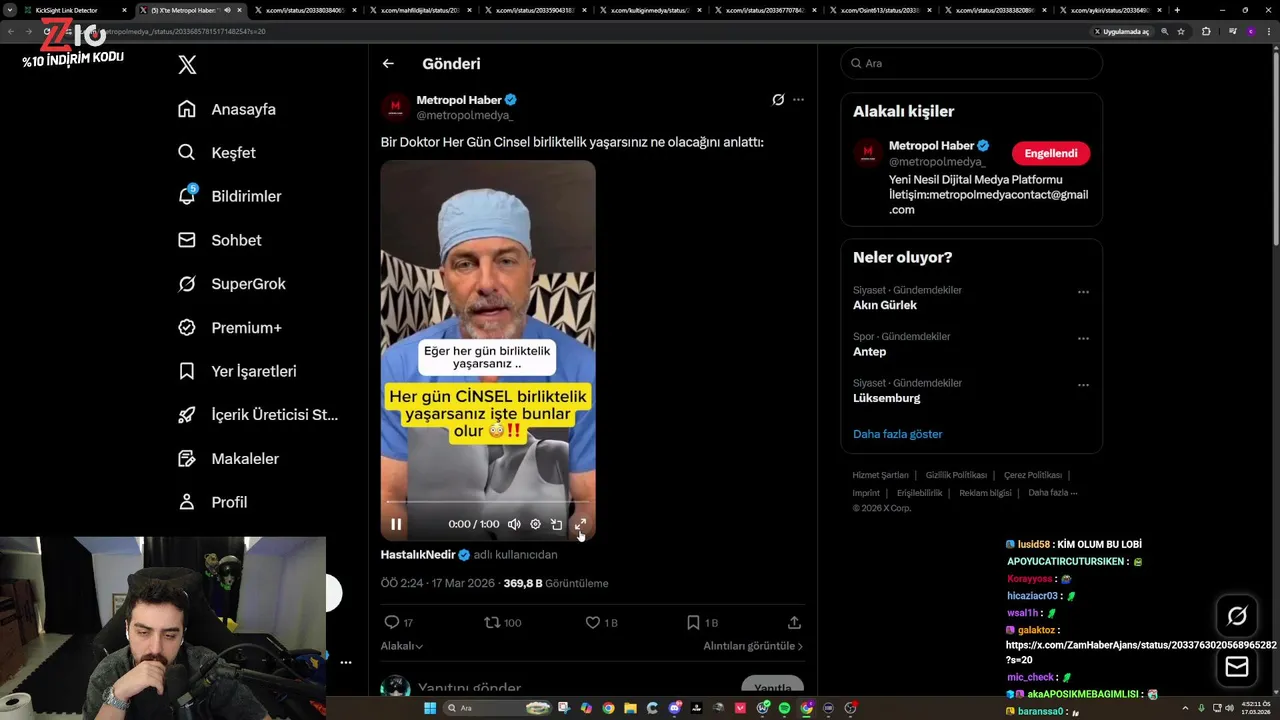Open Gizlilik Politikası footer link
Viewport: 1280px width, 720px height.
point(956,475)
